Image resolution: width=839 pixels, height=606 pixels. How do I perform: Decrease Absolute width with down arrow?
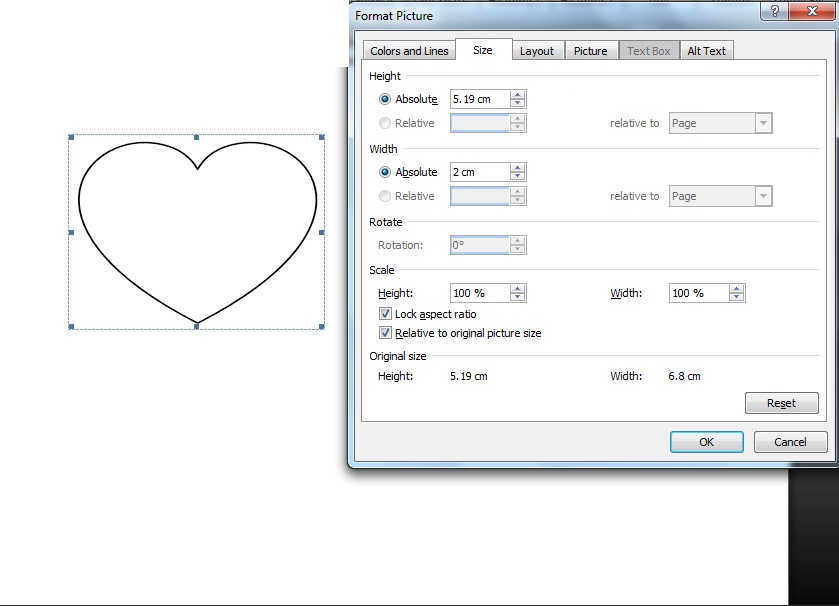pyautogui.click(x=517, y=176)
